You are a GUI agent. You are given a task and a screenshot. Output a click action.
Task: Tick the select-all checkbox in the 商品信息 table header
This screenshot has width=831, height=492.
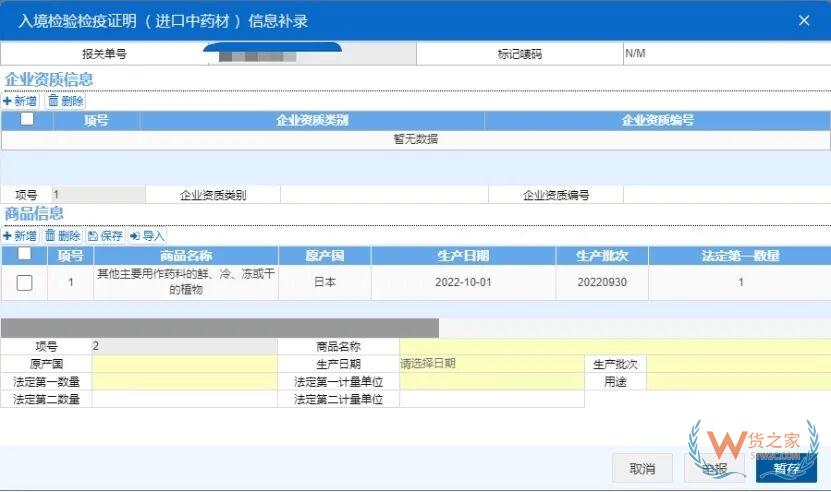click(24, 253)
